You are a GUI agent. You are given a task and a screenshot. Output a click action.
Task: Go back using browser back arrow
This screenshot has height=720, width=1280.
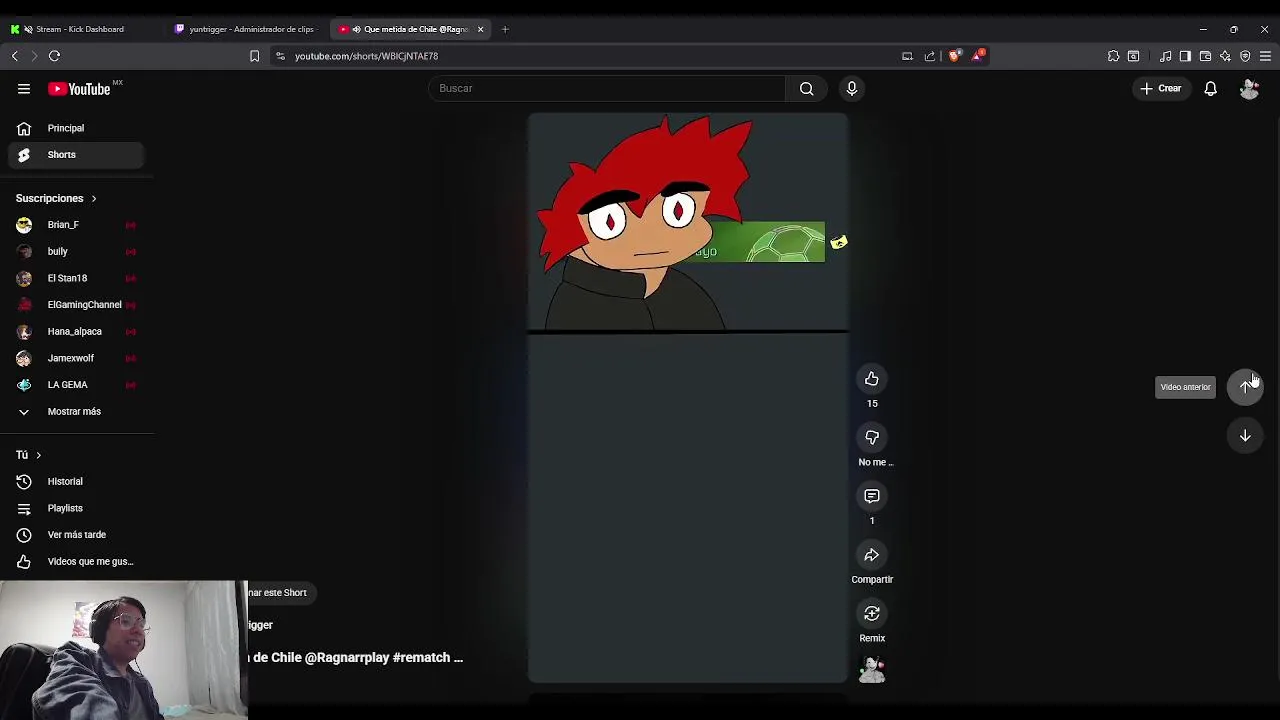coord(15,56)
